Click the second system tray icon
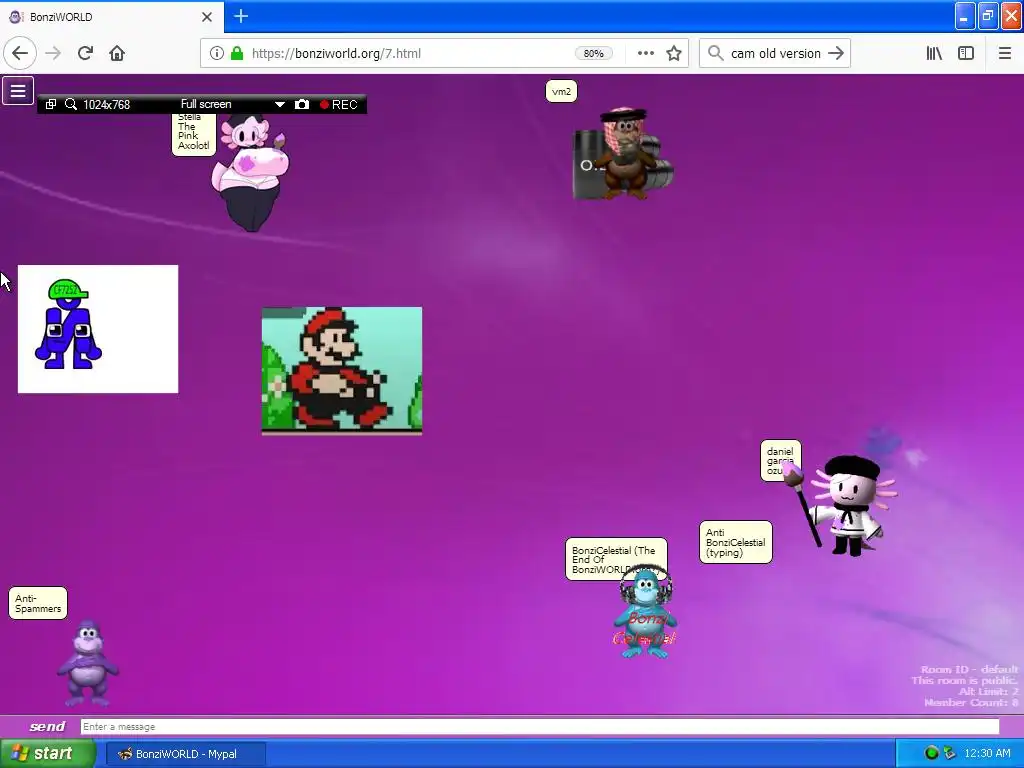 tap(950, 753)
